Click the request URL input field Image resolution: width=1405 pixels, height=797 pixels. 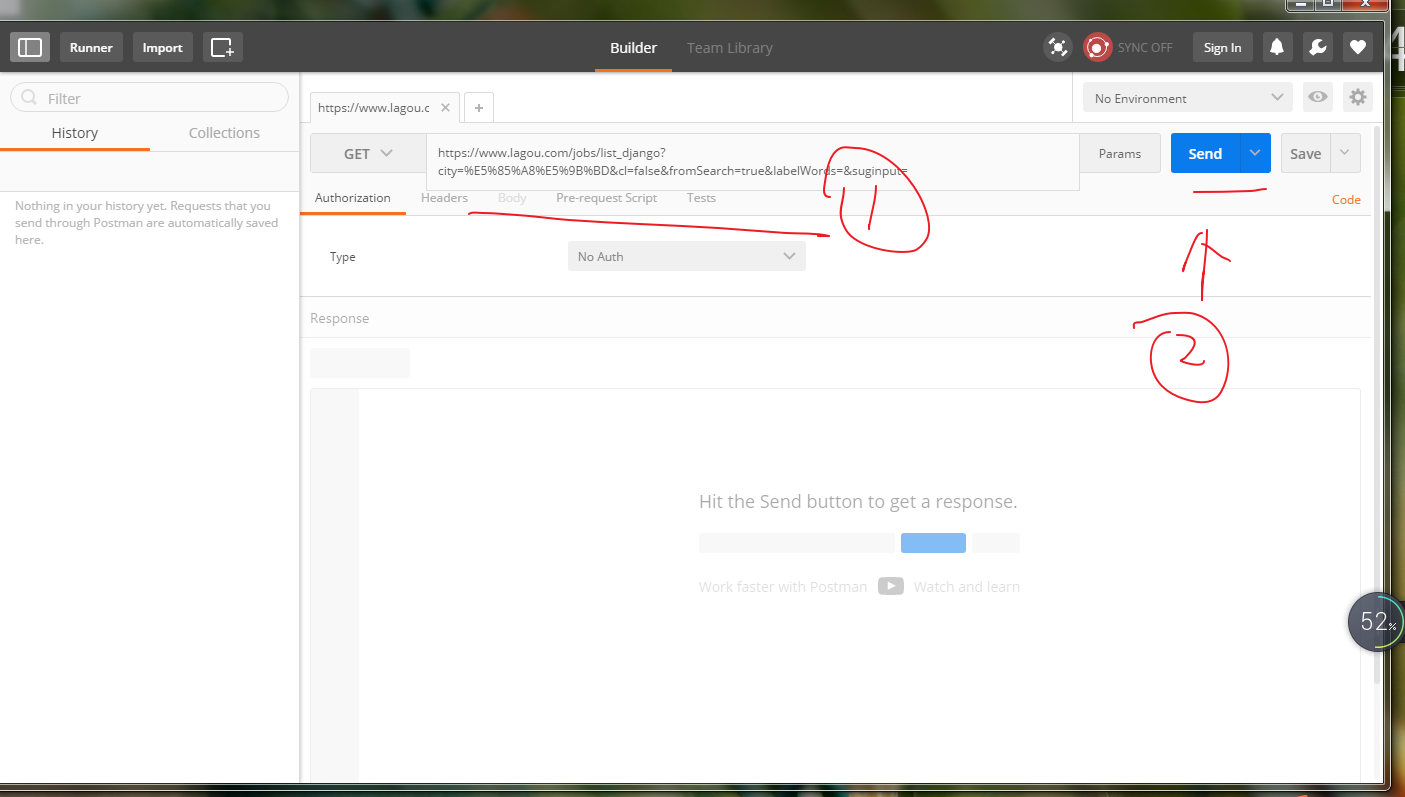coord(753,162)
